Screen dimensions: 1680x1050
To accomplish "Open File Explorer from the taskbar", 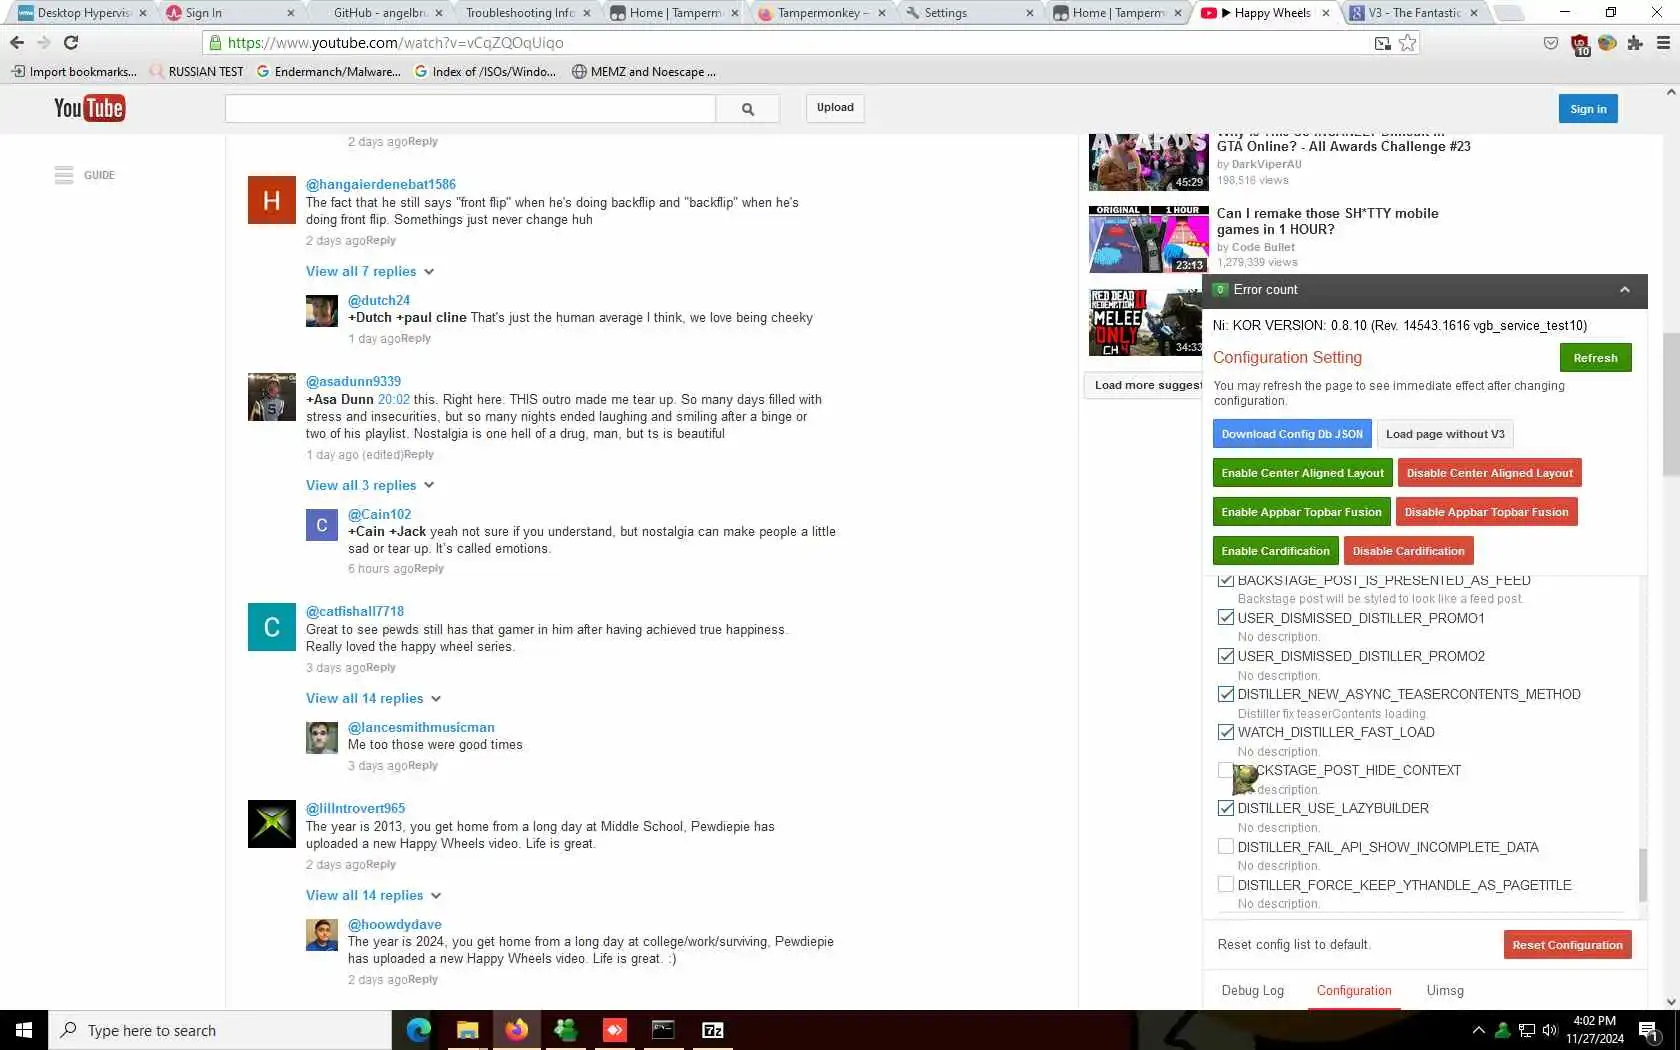I will click(x=467, y=1030).
